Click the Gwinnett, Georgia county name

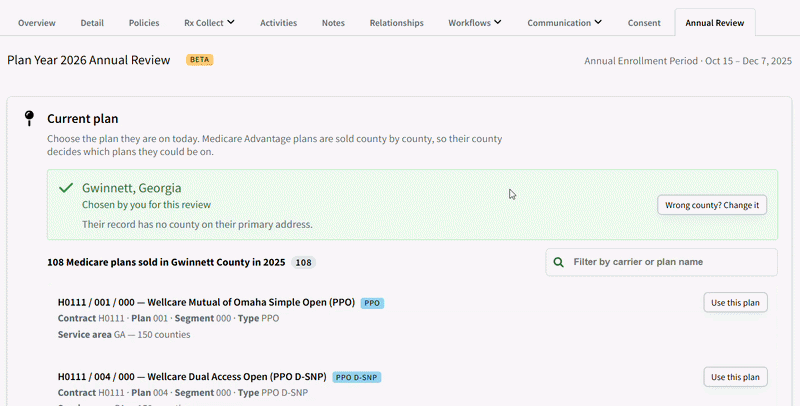coord(132,188)
